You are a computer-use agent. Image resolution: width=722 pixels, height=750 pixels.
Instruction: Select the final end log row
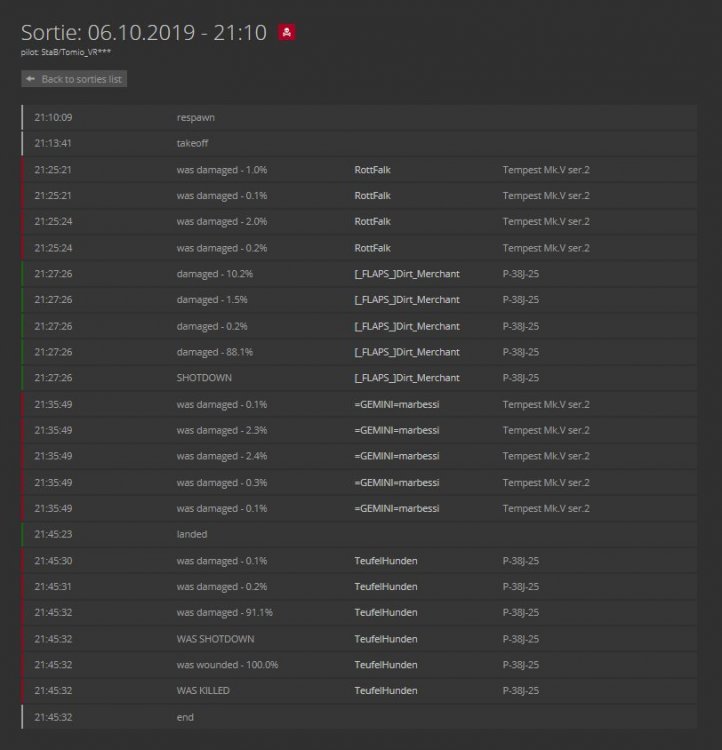[358, 717]
